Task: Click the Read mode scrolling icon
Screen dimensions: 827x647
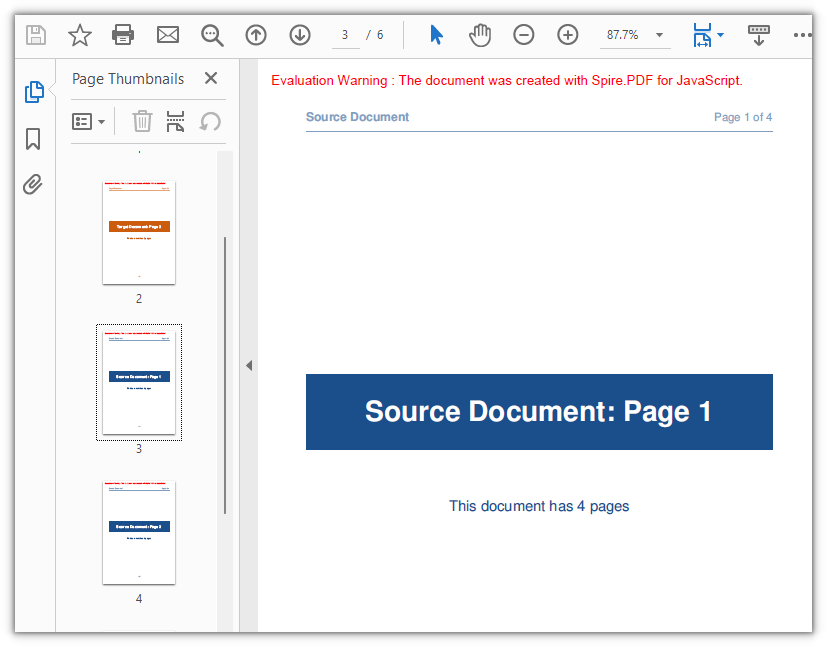Action: click(758, 35)
